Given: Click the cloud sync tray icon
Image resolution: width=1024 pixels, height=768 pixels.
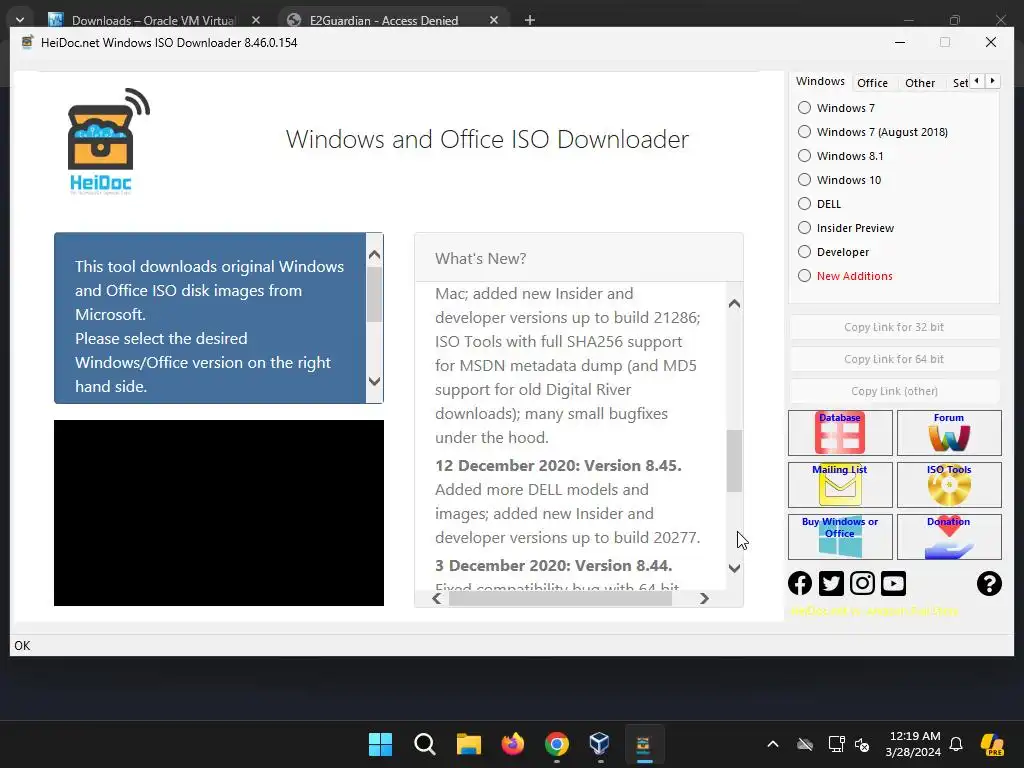Looking at the screenshot, I should 805,744.
